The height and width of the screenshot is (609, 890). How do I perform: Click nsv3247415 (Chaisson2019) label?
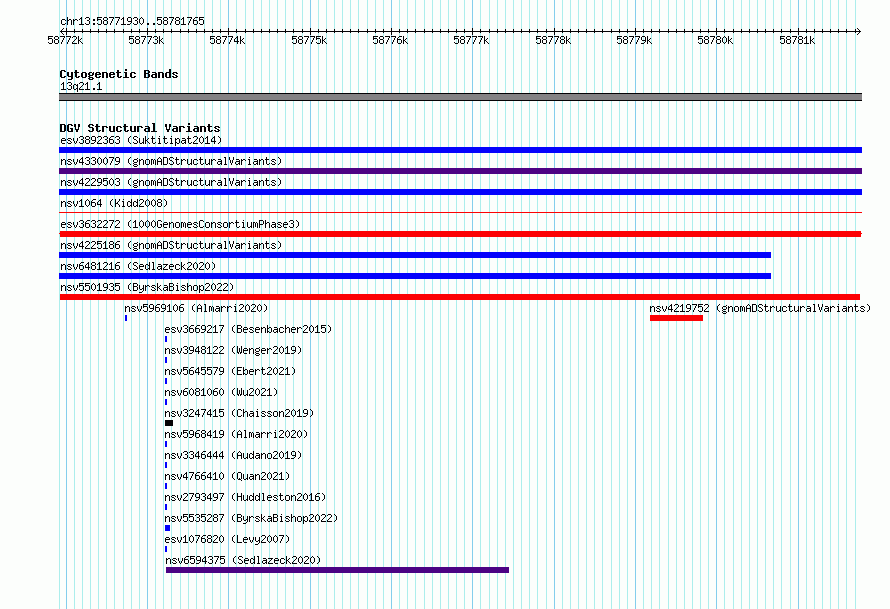[x=239, y=413]
